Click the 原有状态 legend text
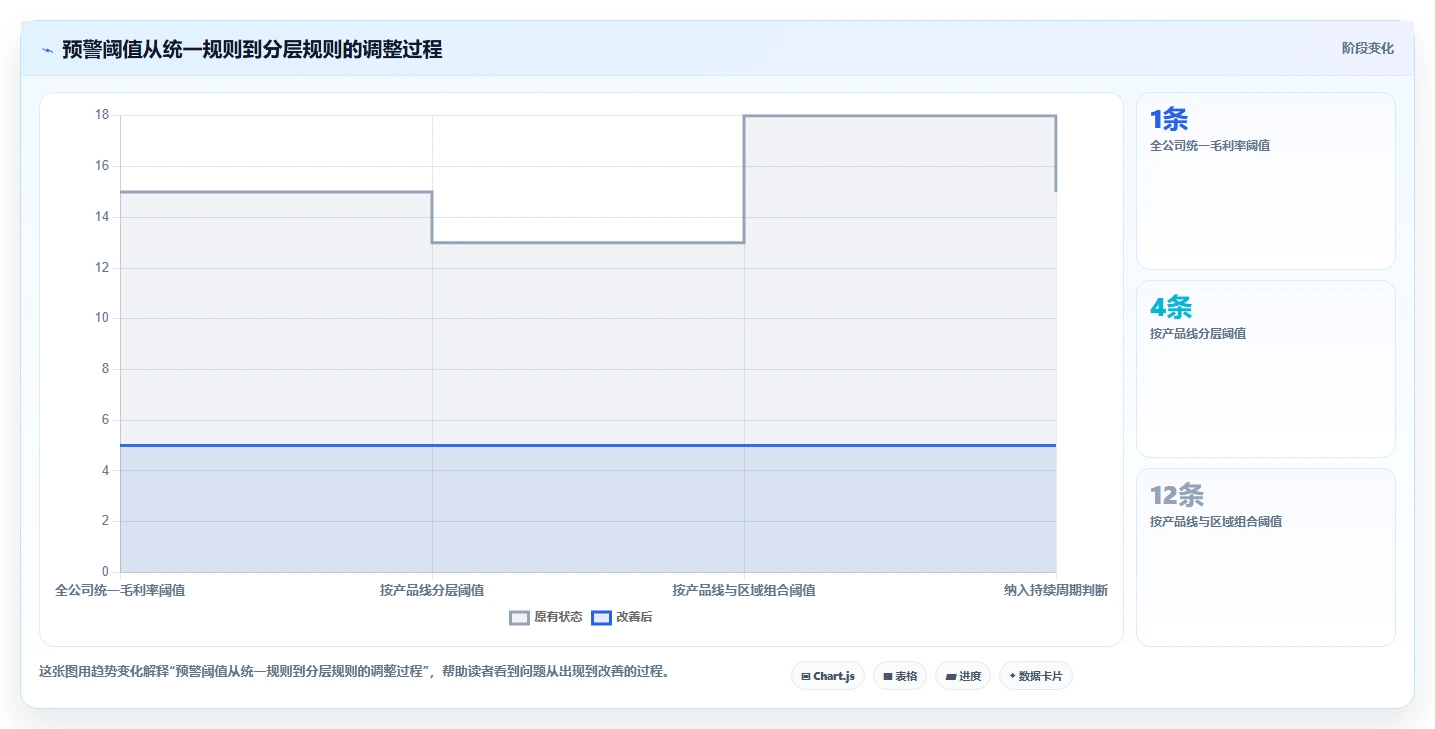Image resolution: width=1435 pixels, height=729 pixels. tap(558, 618)
